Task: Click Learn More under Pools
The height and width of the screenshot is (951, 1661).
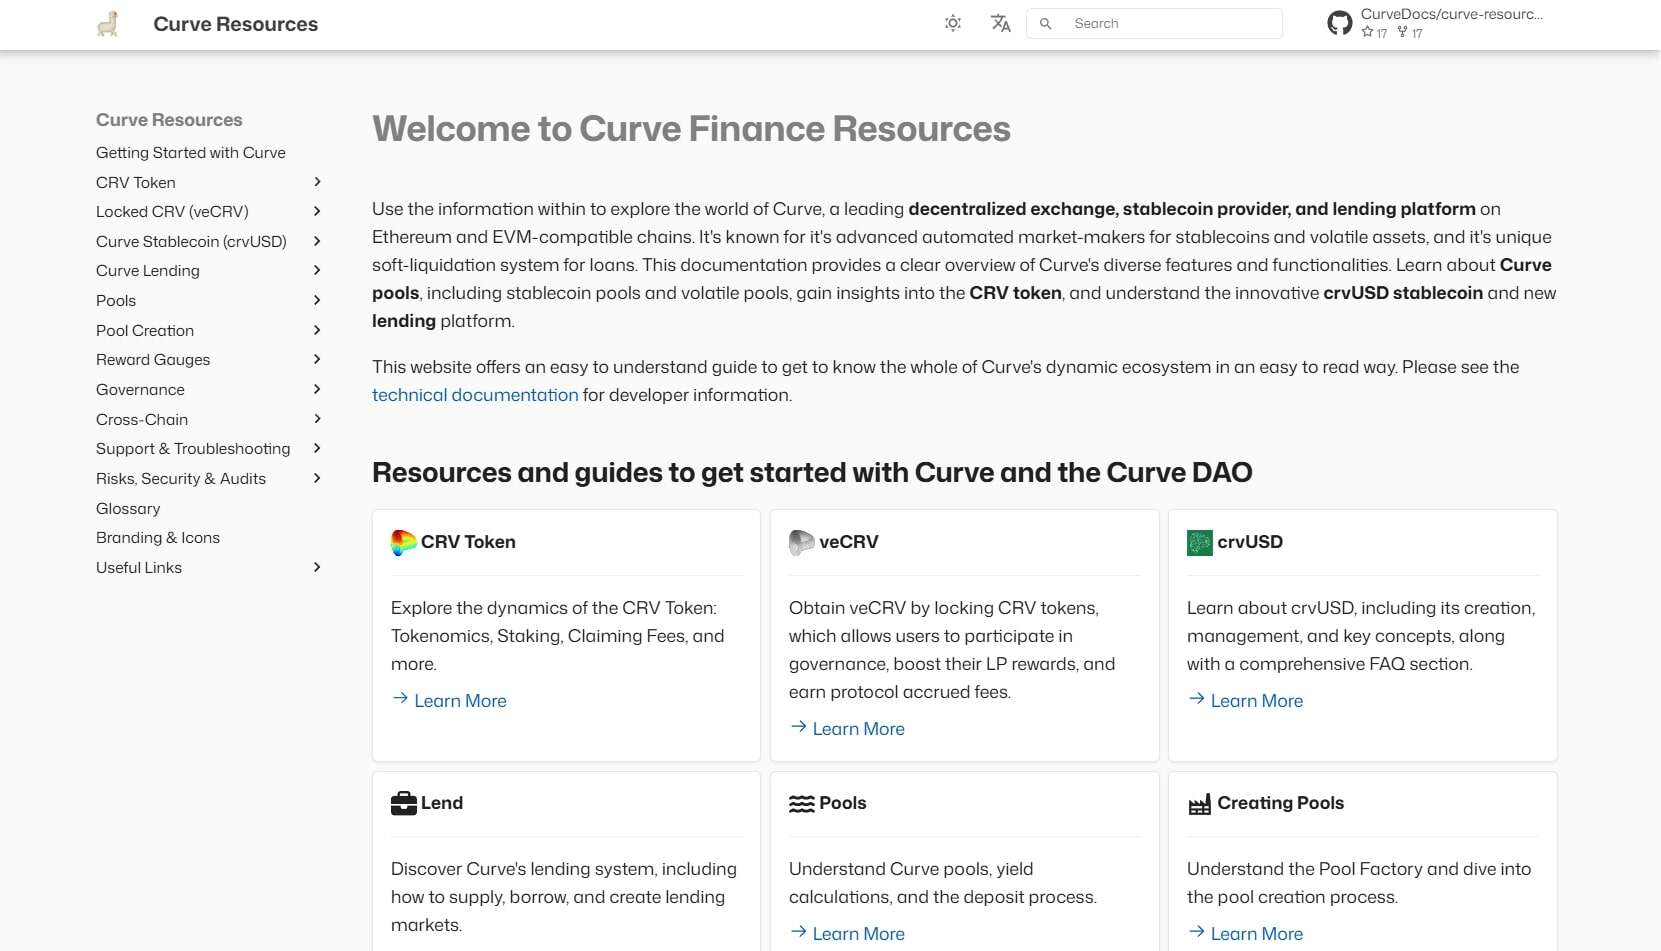Action: (858, 934)
